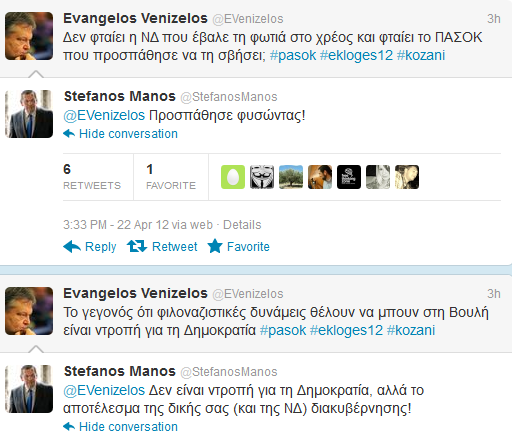Open the green egg avatar retweeter profile
This screenshot has width=512, height=445.
(x=233, y=177)
